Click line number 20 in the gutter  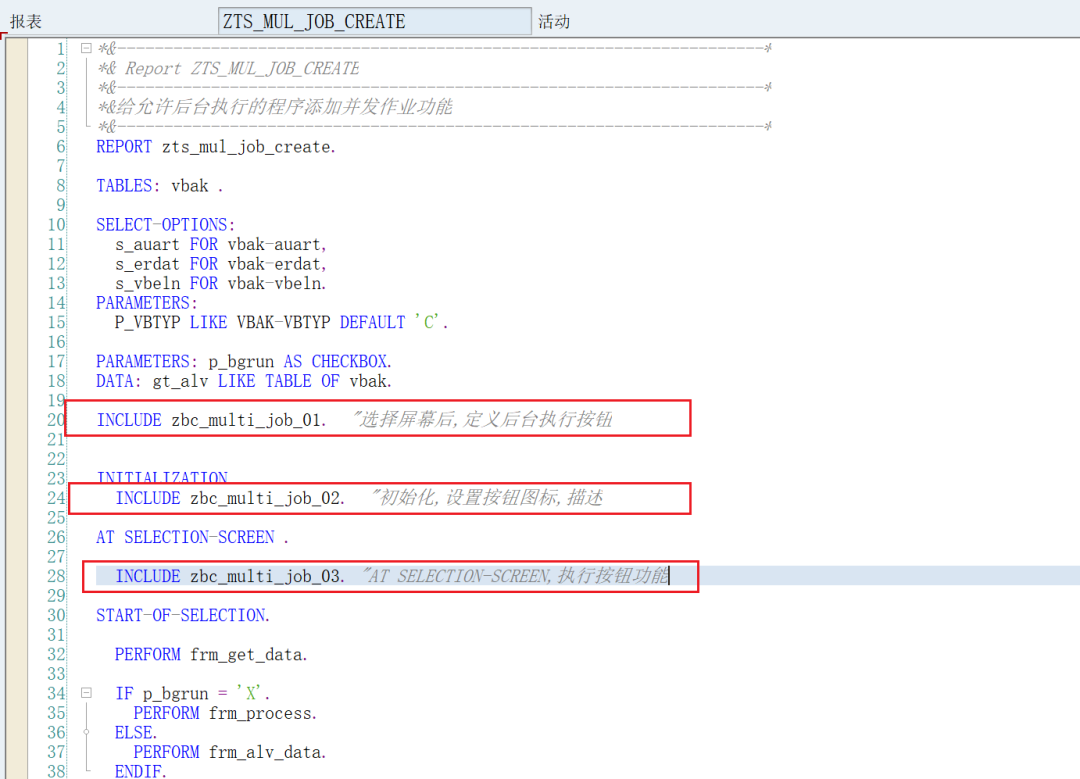[x=56, y=420]
